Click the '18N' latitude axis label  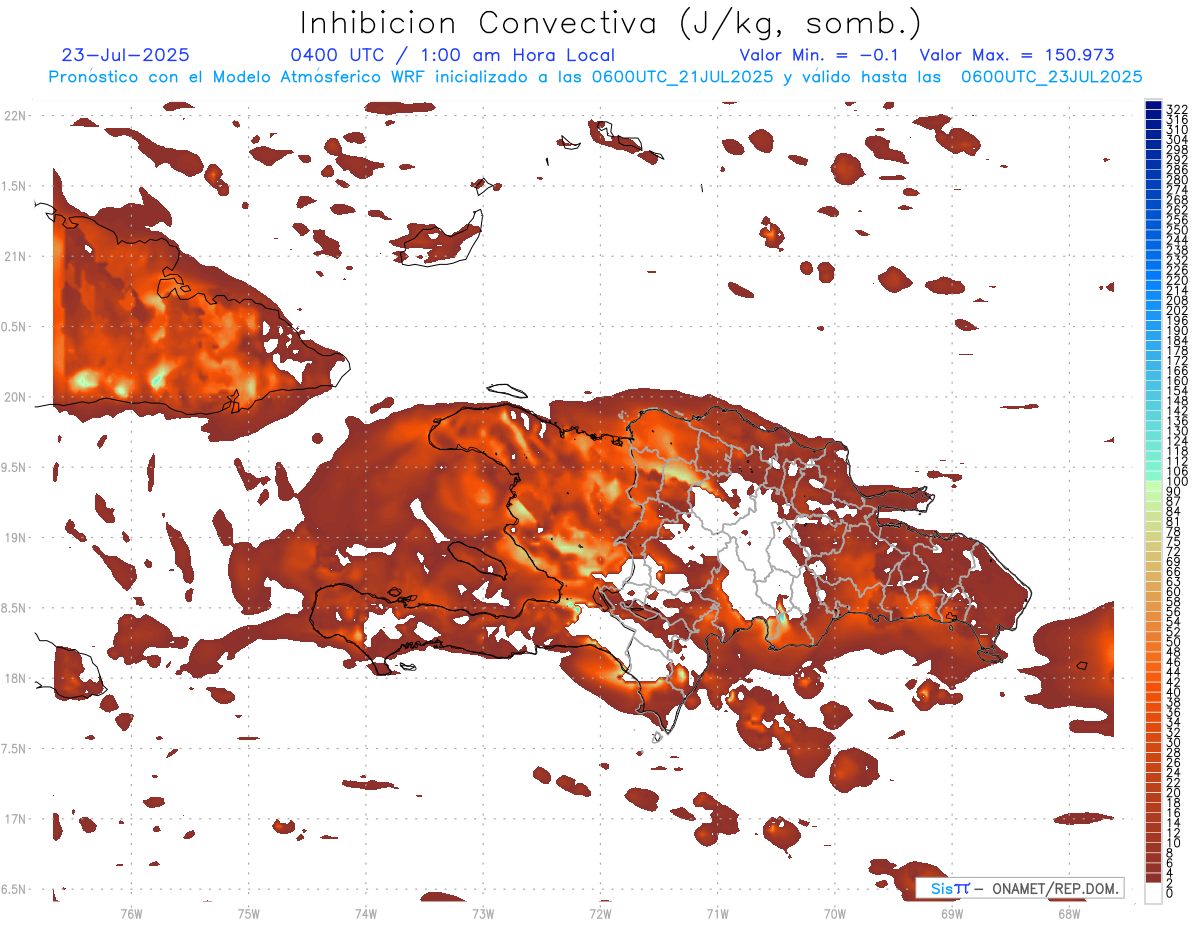point(15,679)
